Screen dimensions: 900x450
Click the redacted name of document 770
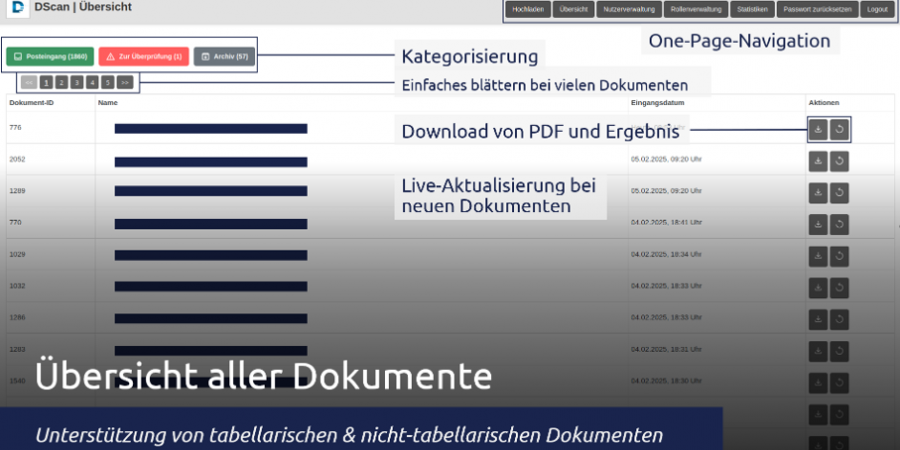coord(211,224)
